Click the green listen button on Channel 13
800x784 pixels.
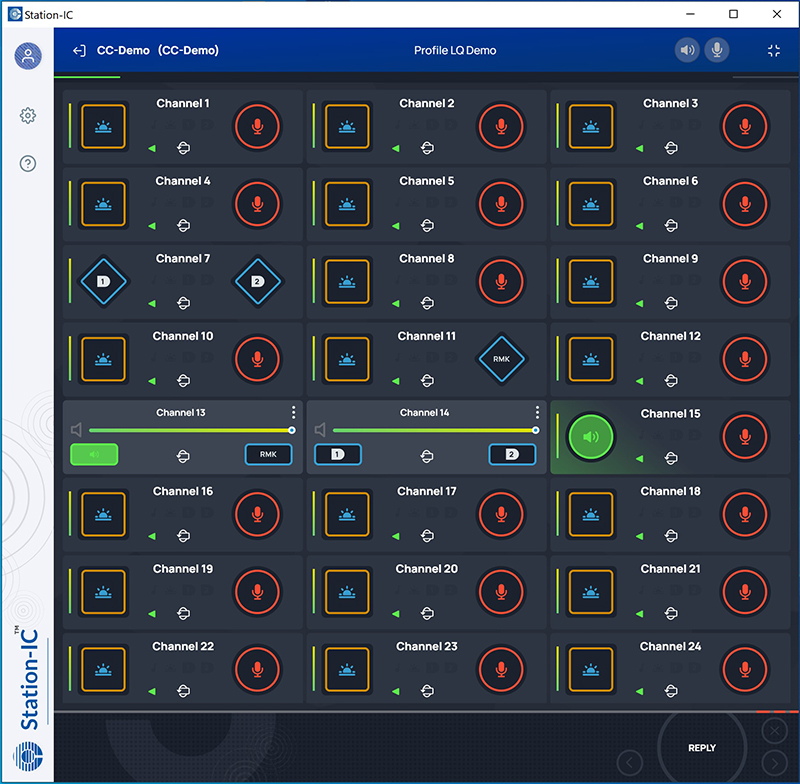pyautogui.click(x=94, y=454)
